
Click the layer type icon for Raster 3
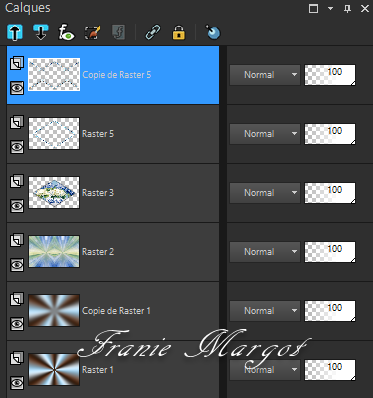tap(17, 181)
